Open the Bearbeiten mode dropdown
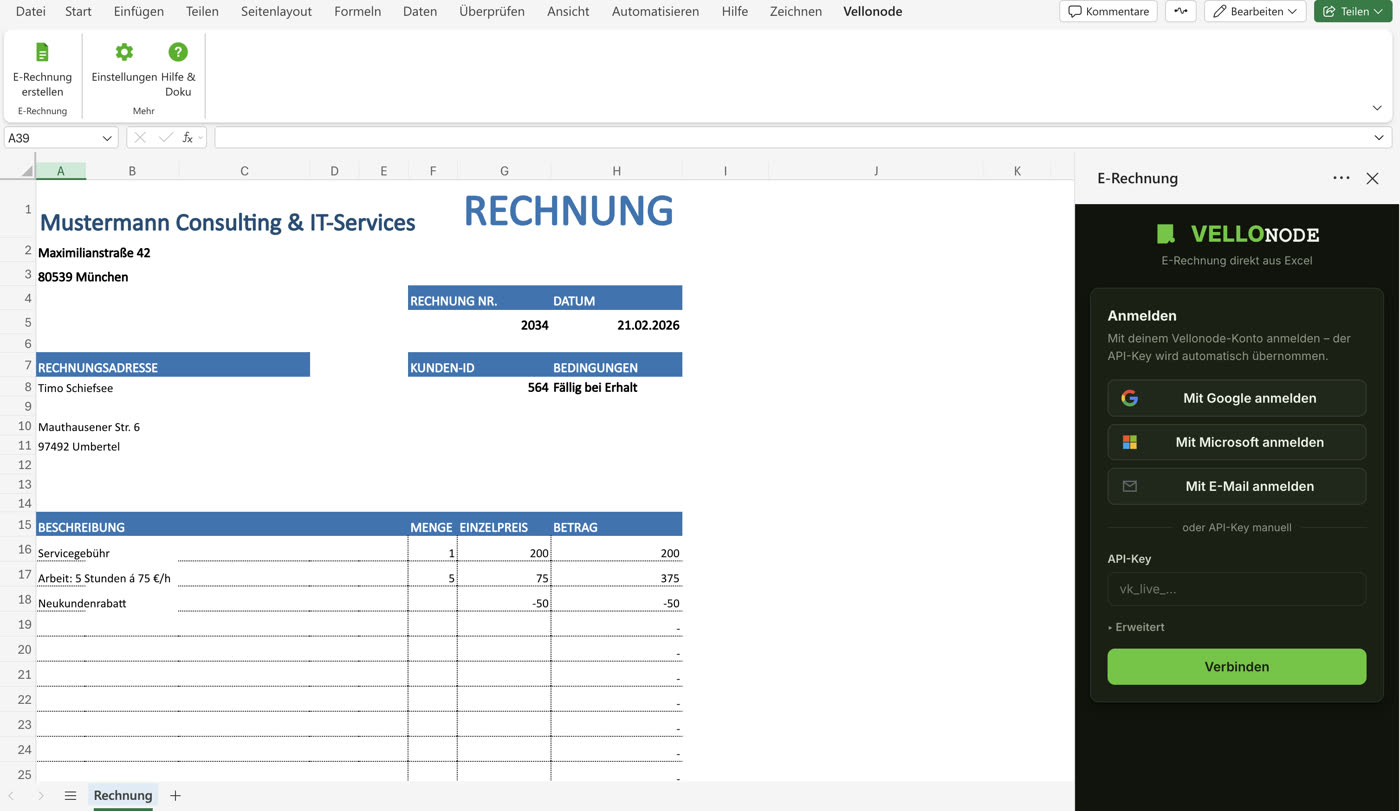The image size is (1400, 811). 1255,11
